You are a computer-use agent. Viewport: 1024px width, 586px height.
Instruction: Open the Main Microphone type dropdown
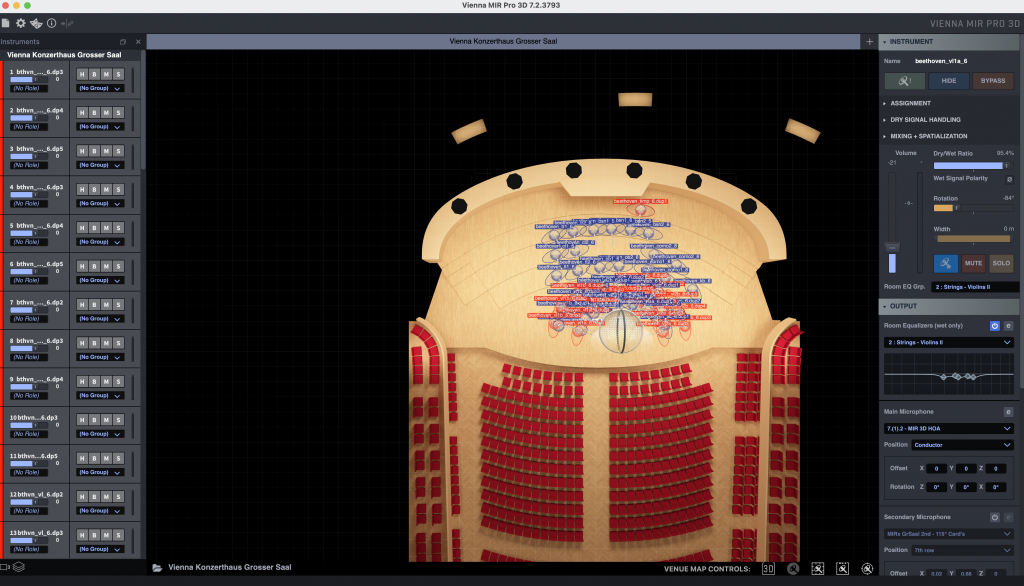[x=948, y=429]
